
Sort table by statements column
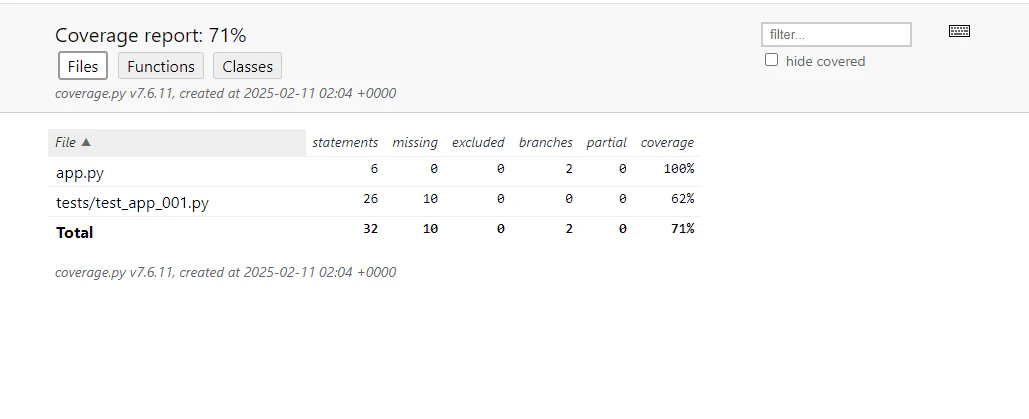tap(345, 143)
